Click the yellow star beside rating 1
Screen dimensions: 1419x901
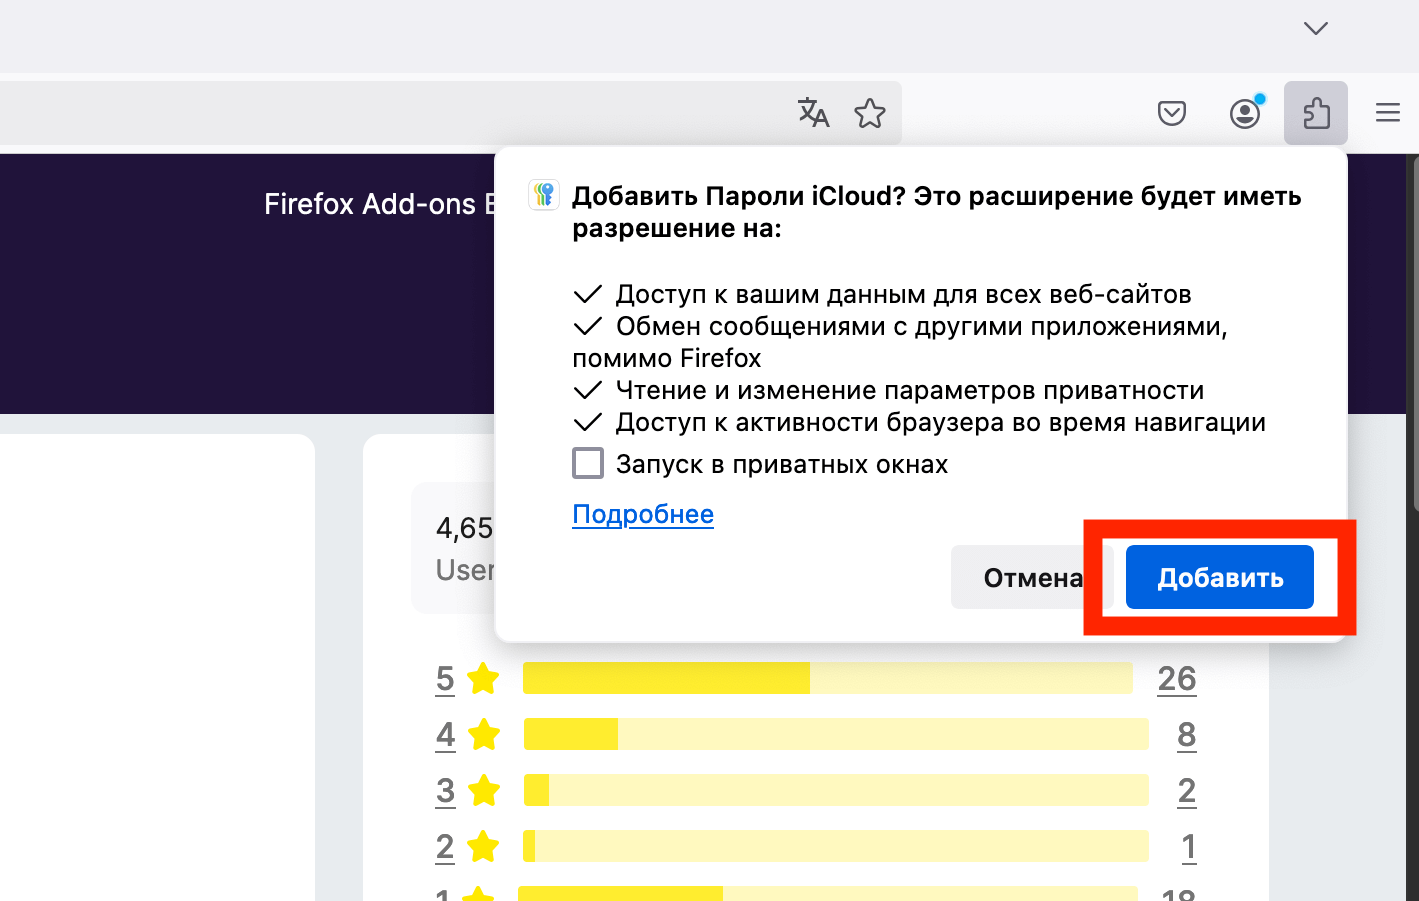click(483, 895)
